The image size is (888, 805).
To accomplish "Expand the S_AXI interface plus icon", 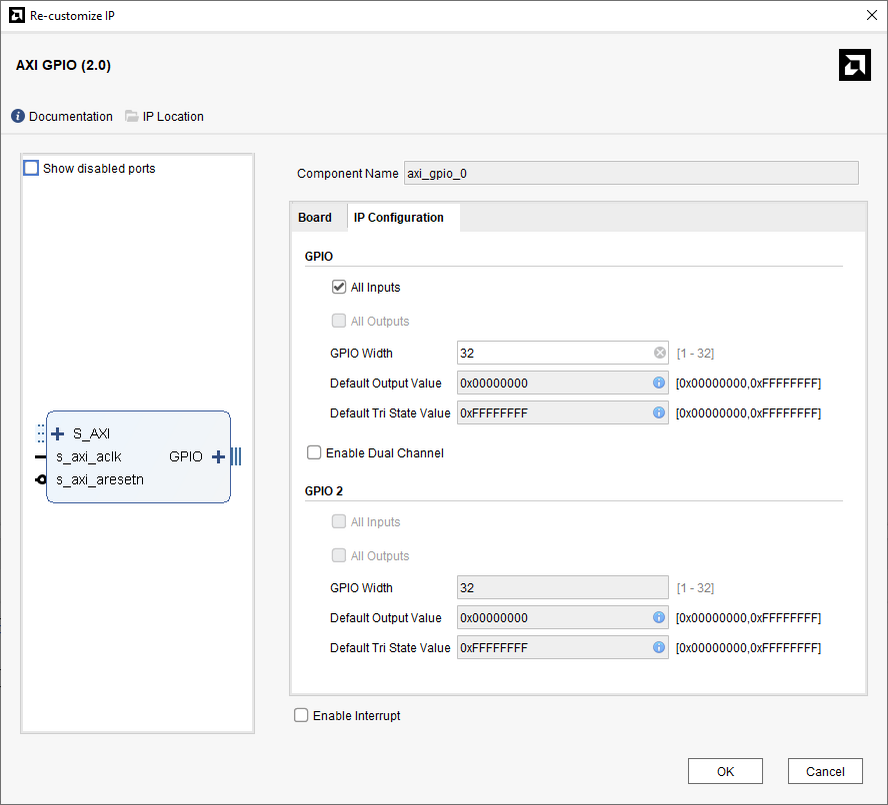I will pyautogui.click(x=58, y=434).
